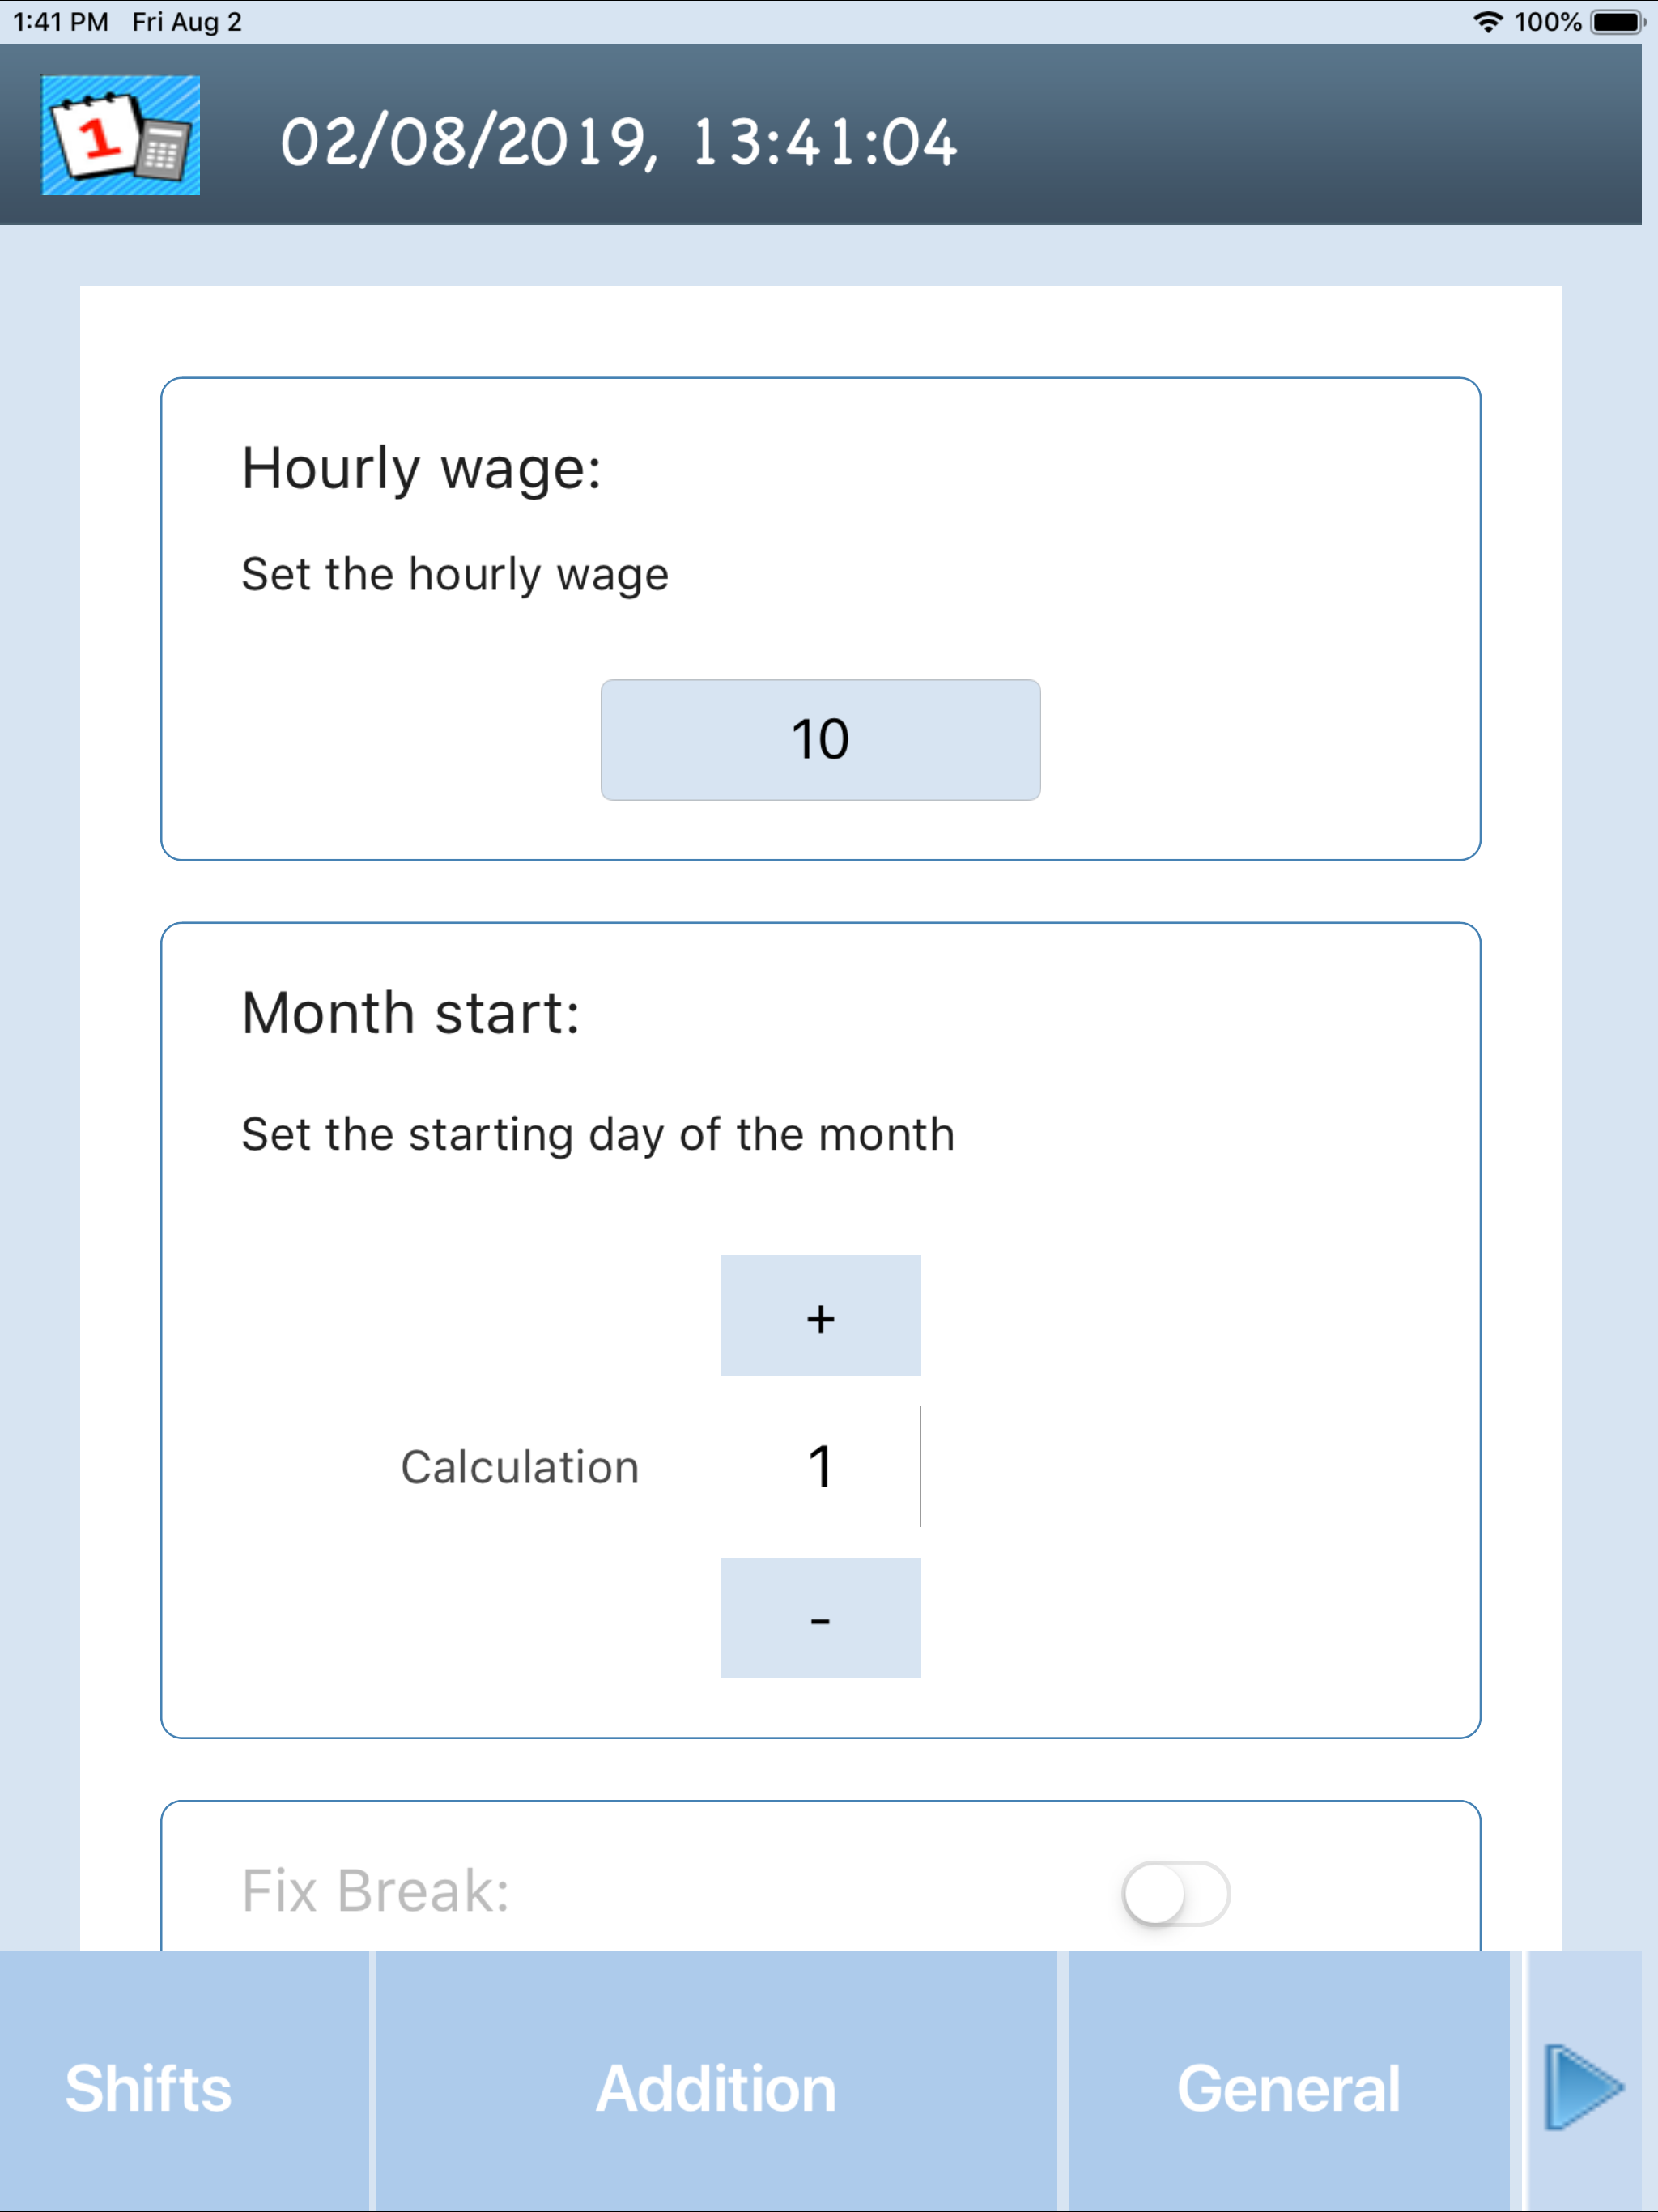Enable the Fix Break switch

tap(1175, 1892)
